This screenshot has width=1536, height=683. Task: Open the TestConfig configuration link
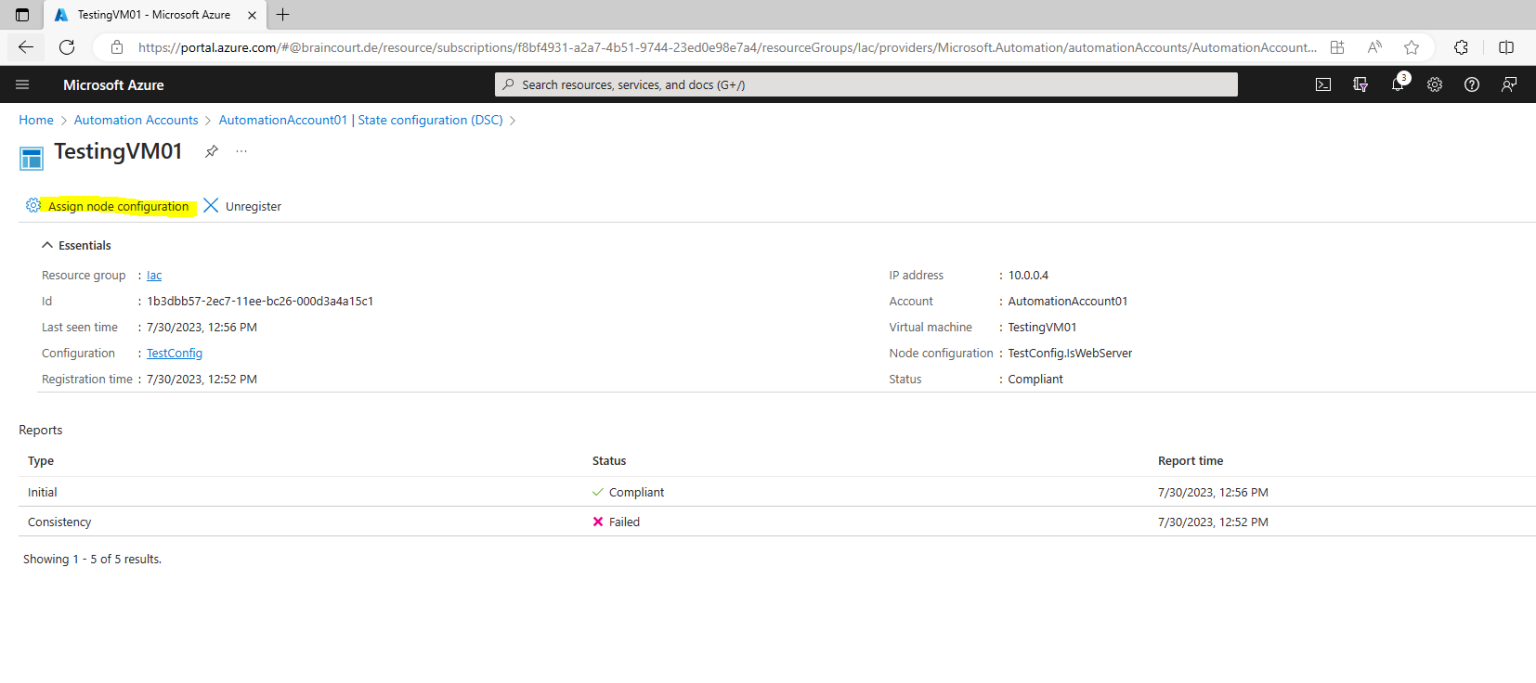tap(174, 352)
